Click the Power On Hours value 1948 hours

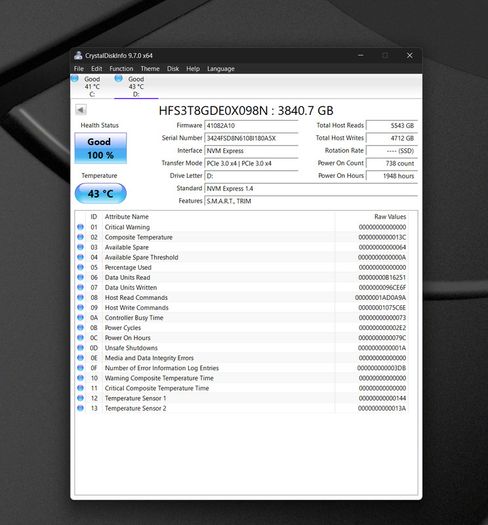tap(392, 176)
